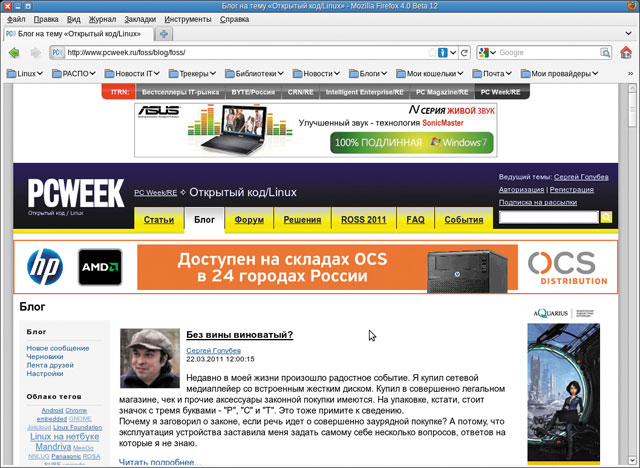The image size is (640, 468).
Task: Click the Mandriva tag
Action: (53, 447)
